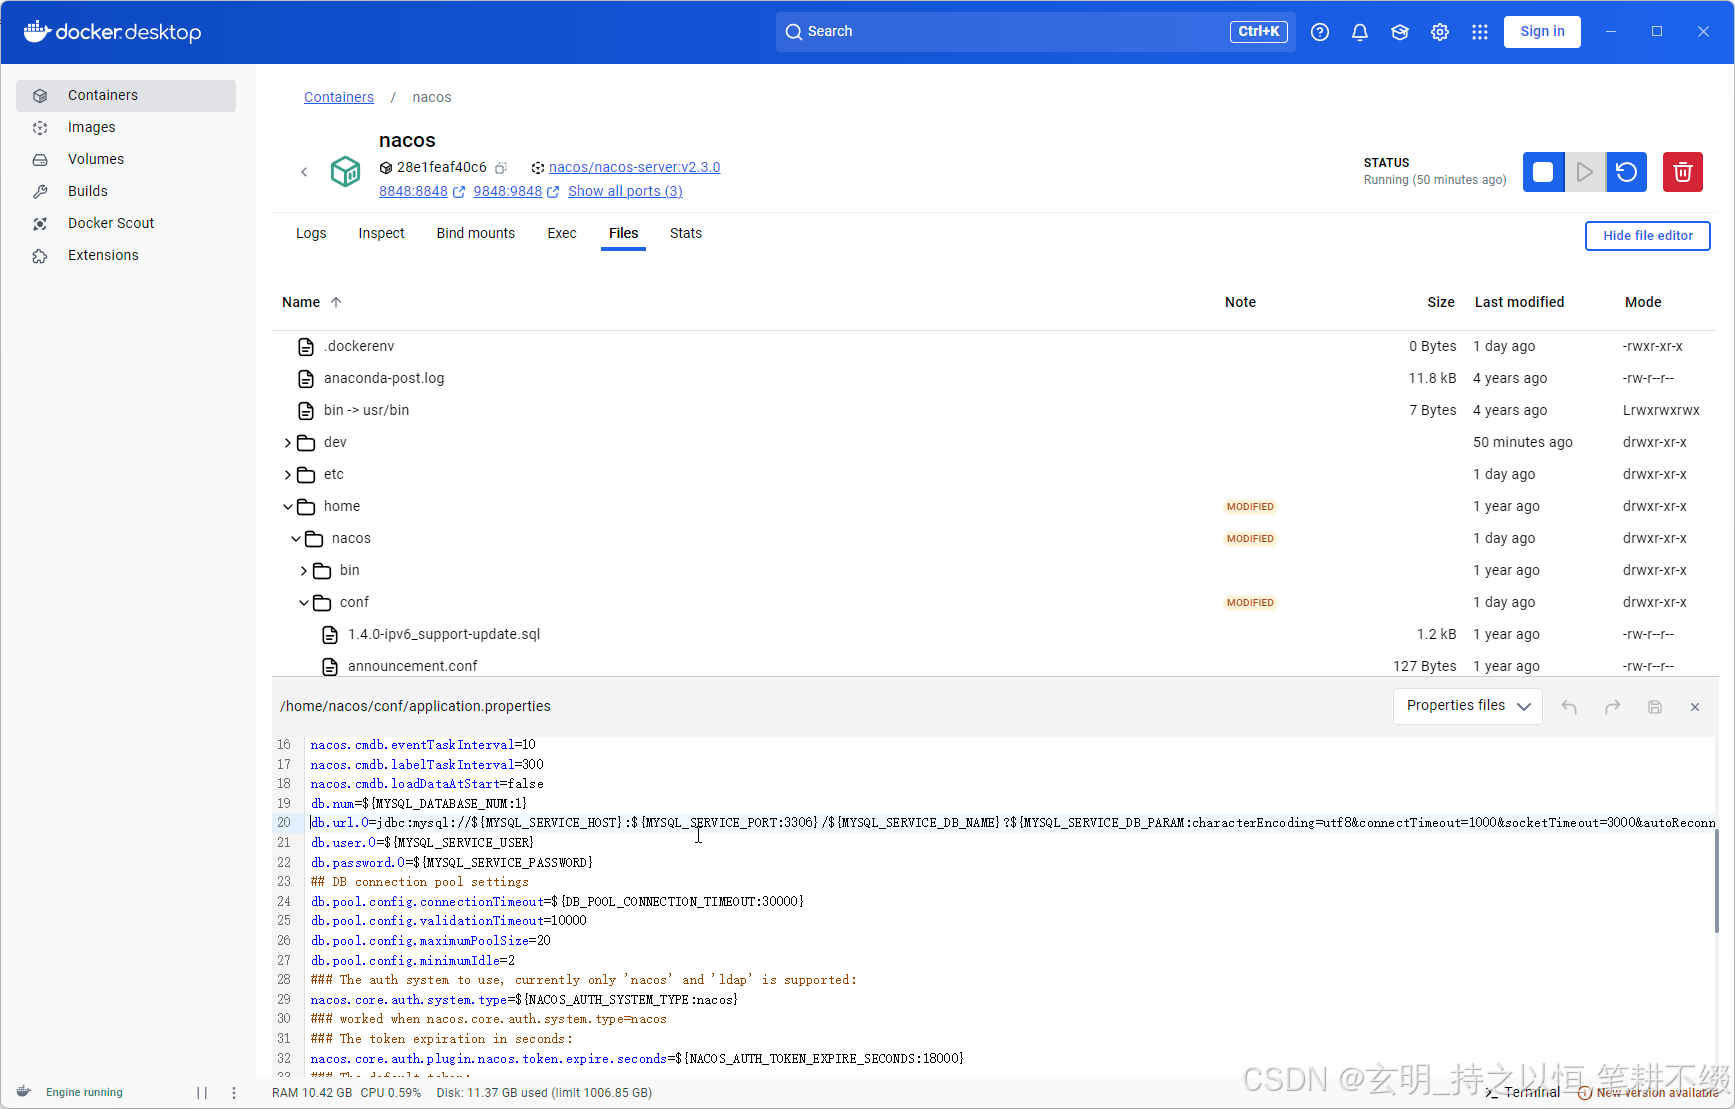Hide the file editor
The image size is (1735, 1109).
click(1647, 235)
